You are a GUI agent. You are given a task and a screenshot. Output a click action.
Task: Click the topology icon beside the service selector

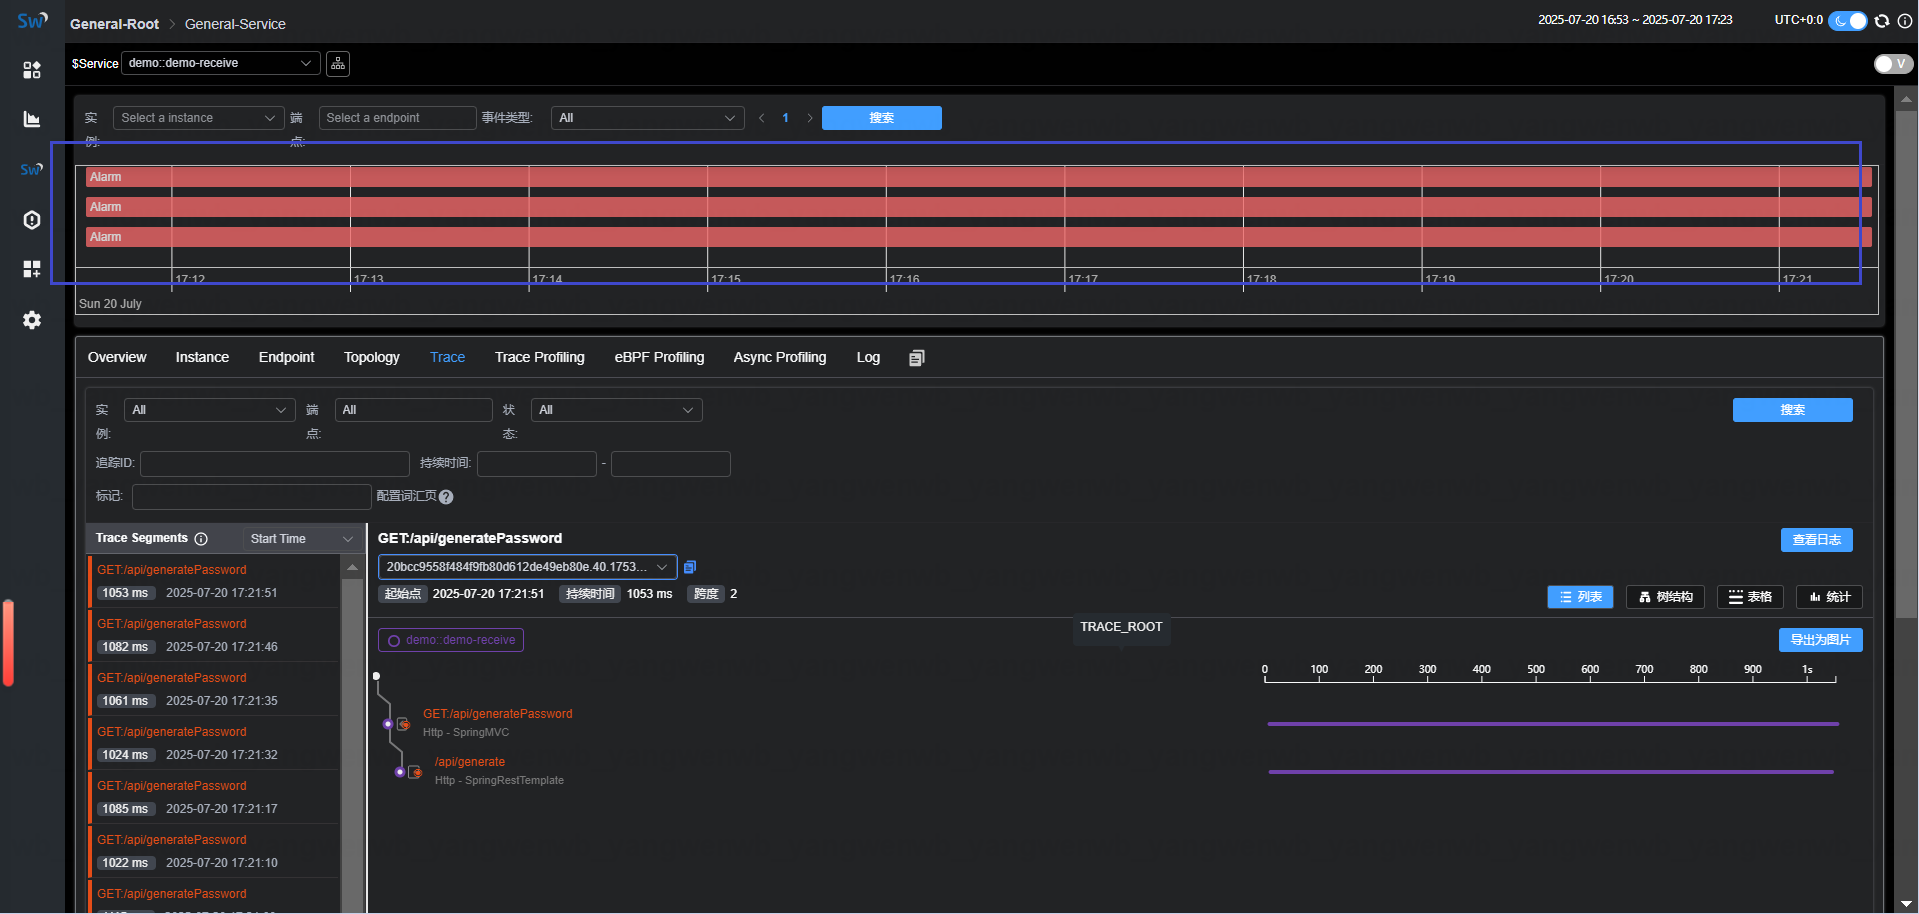pyautogui.click(x=338, y=64)
